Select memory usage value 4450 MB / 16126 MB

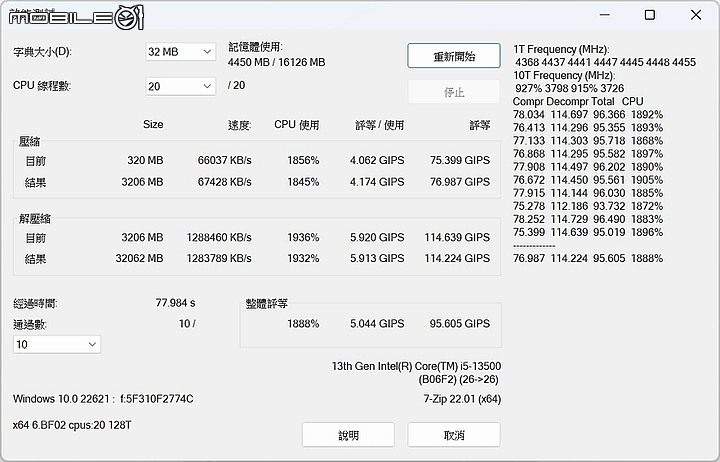[x=276, y=62]
